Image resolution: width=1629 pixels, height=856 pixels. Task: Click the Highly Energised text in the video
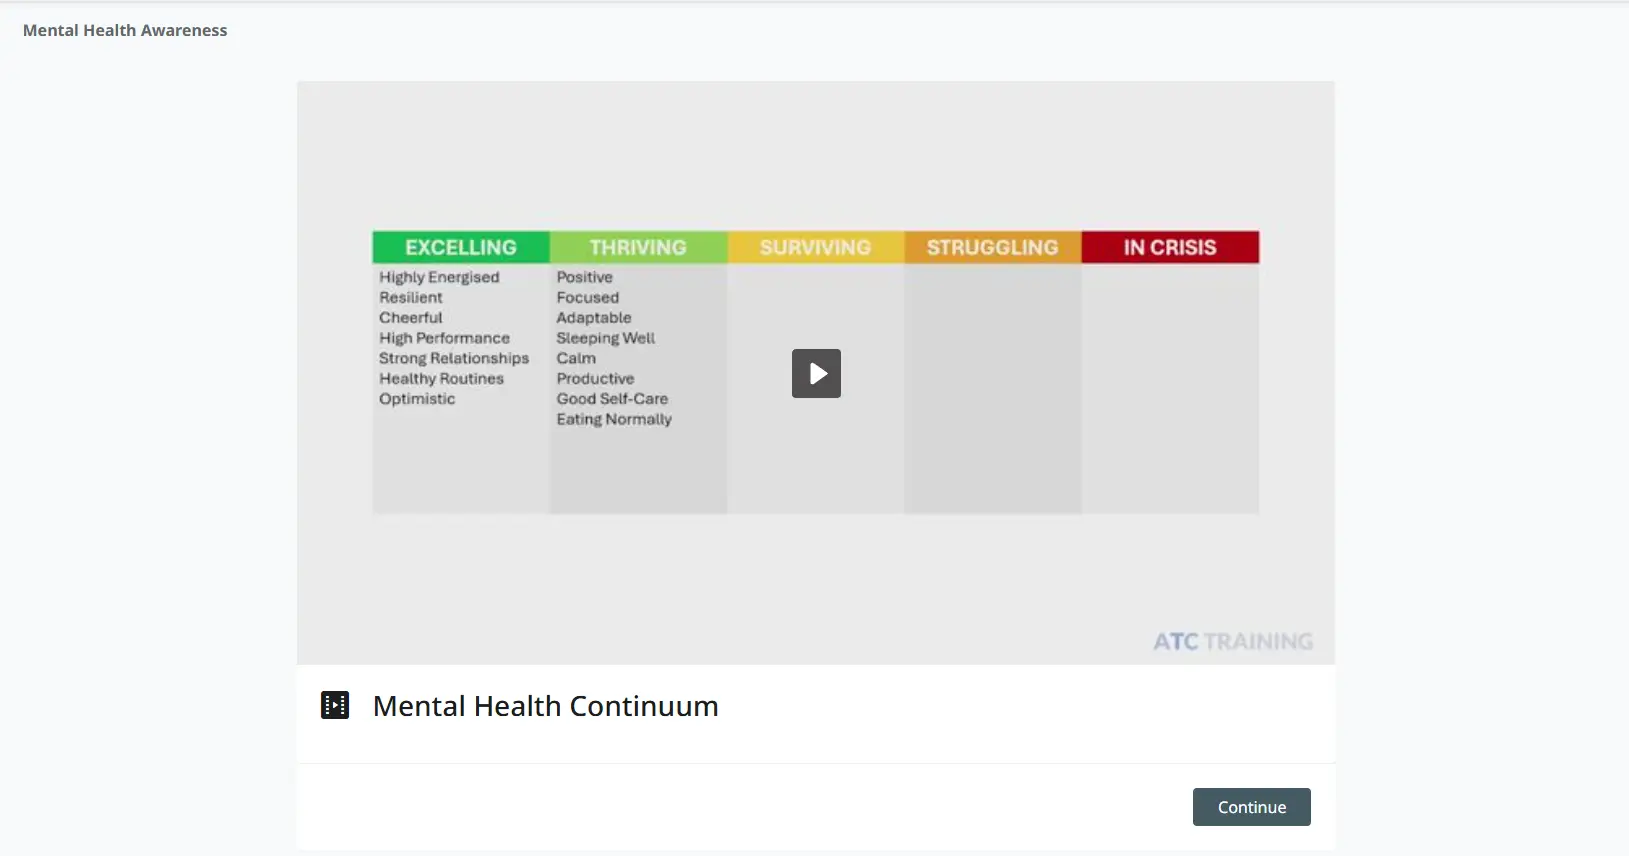tap(439, 277)
